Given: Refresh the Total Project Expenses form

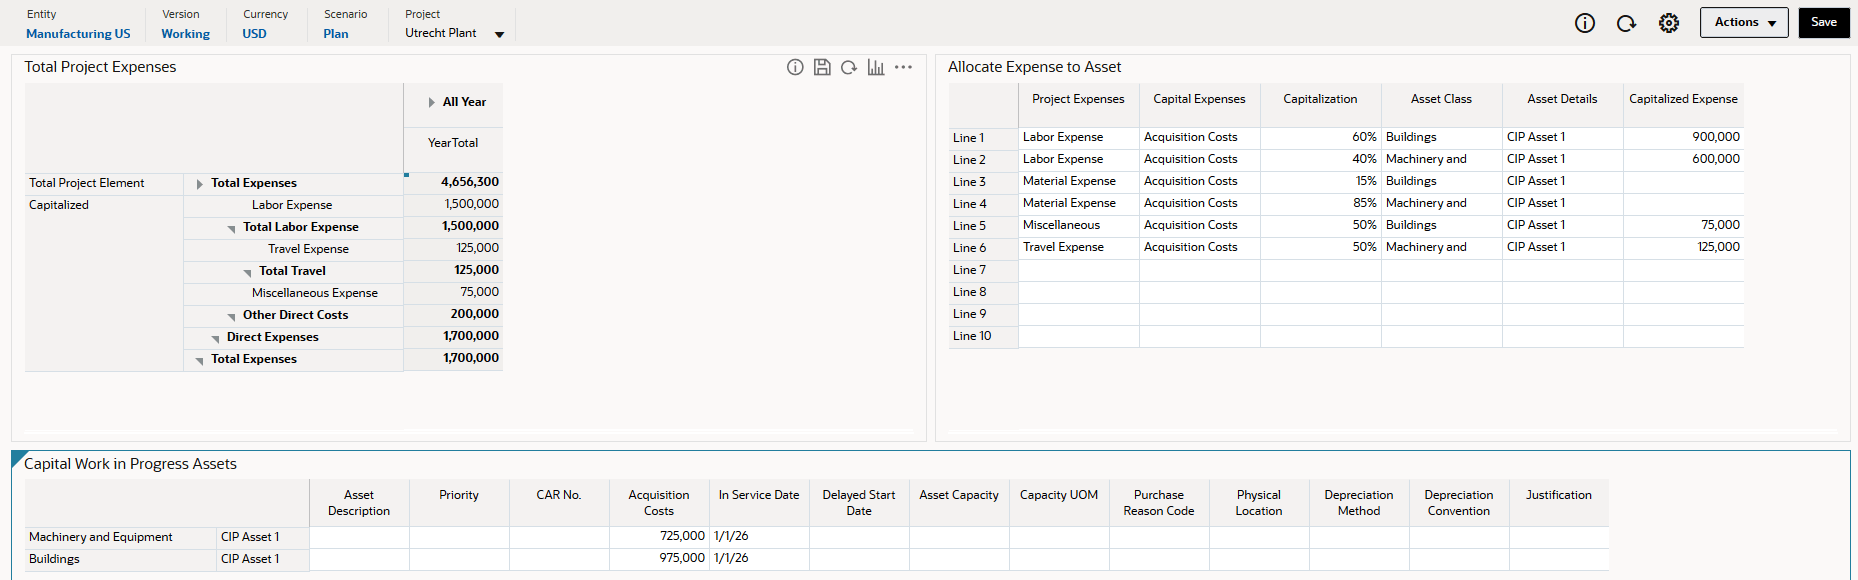Looking at the screenshot, I should pos(849,67).
